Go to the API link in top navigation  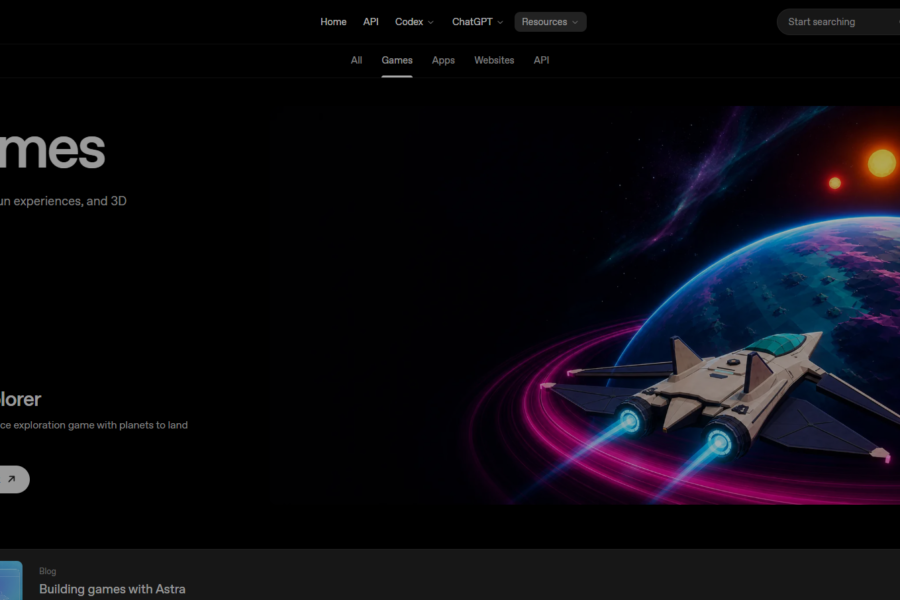[x=371, y=22]
